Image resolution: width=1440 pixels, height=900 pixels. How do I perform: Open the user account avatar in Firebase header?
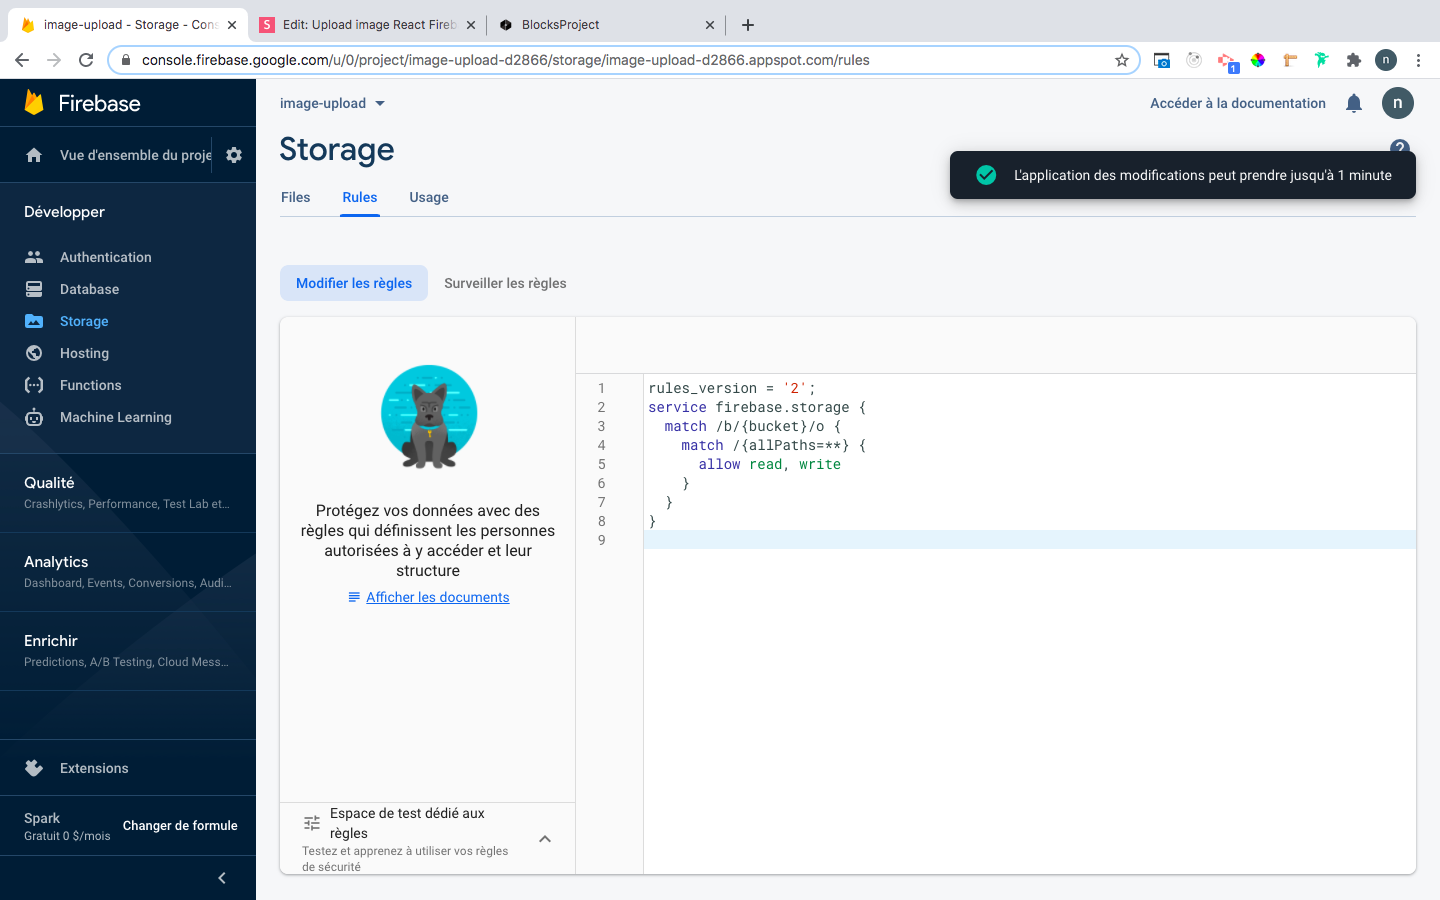tap(1398, 103)
